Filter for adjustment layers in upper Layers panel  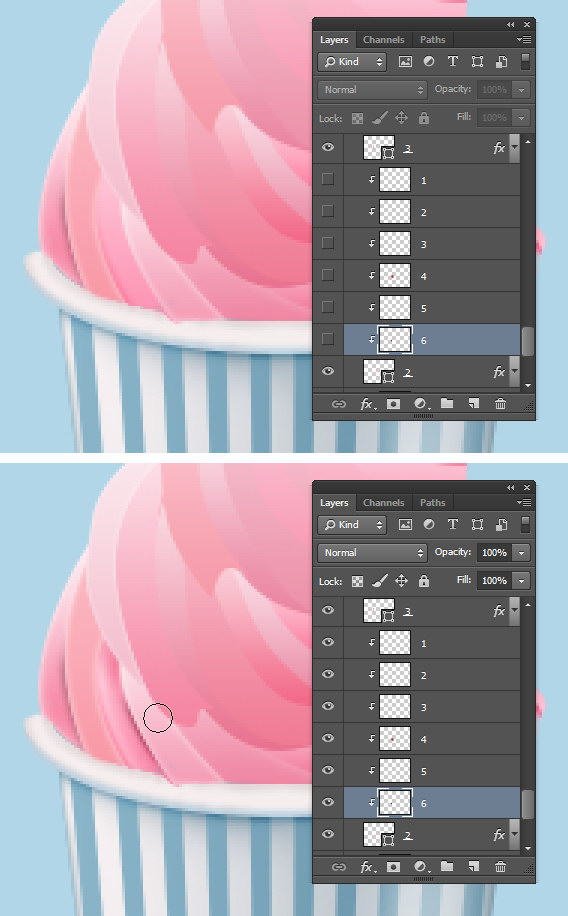click(x=429, y=61)
